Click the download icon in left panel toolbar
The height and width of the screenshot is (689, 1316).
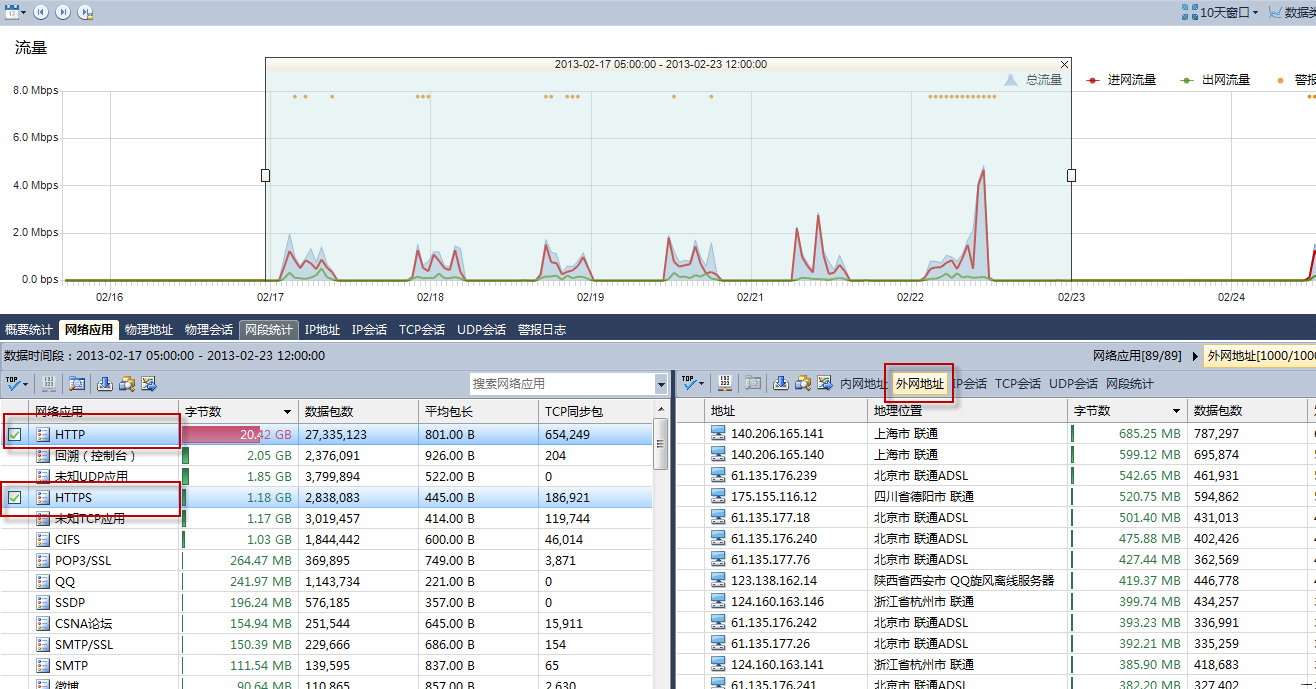click(104, 383)
